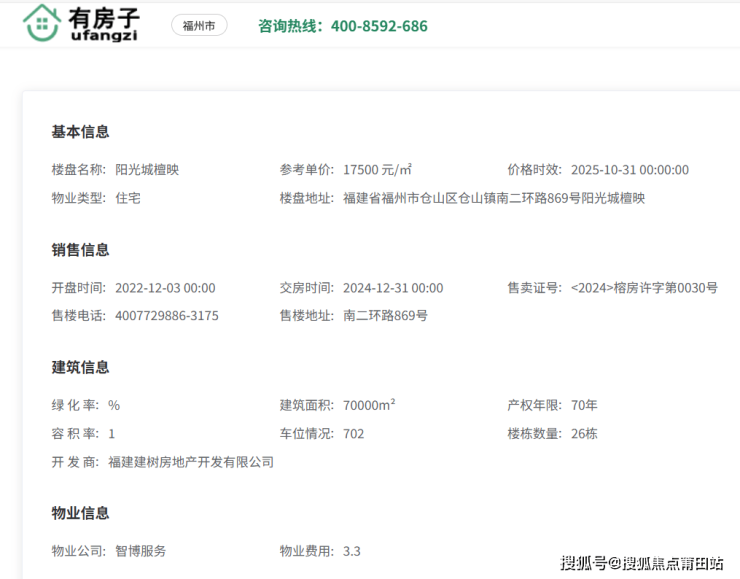Click the property name 阳光城檀映

click(x=147, y=170)
